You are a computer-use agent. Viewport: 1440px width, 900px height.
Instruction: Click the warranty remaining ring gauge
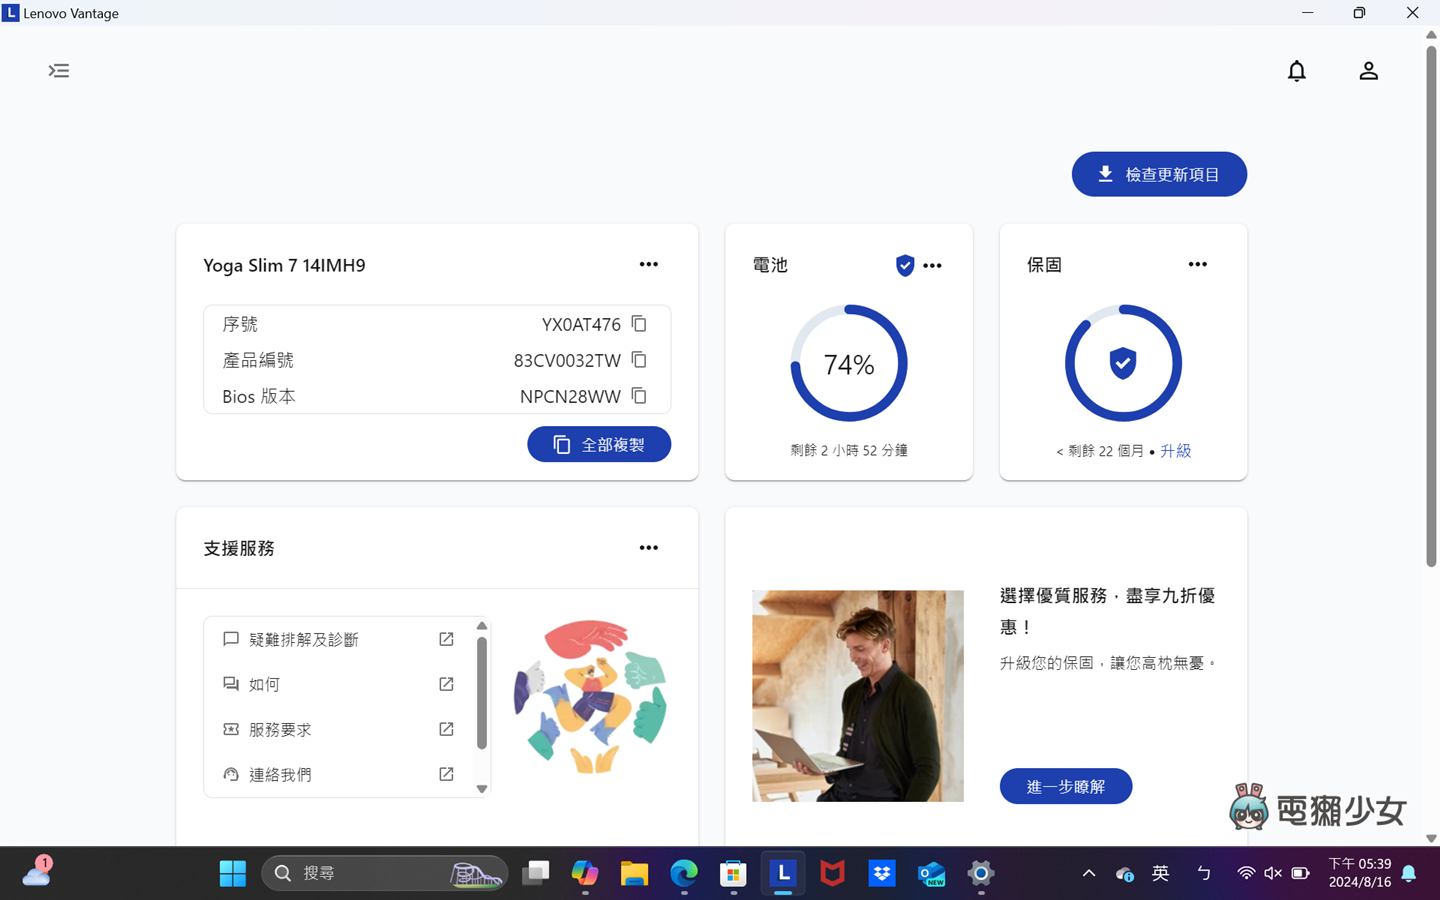pyautogui.click(x=1123, y=363)
